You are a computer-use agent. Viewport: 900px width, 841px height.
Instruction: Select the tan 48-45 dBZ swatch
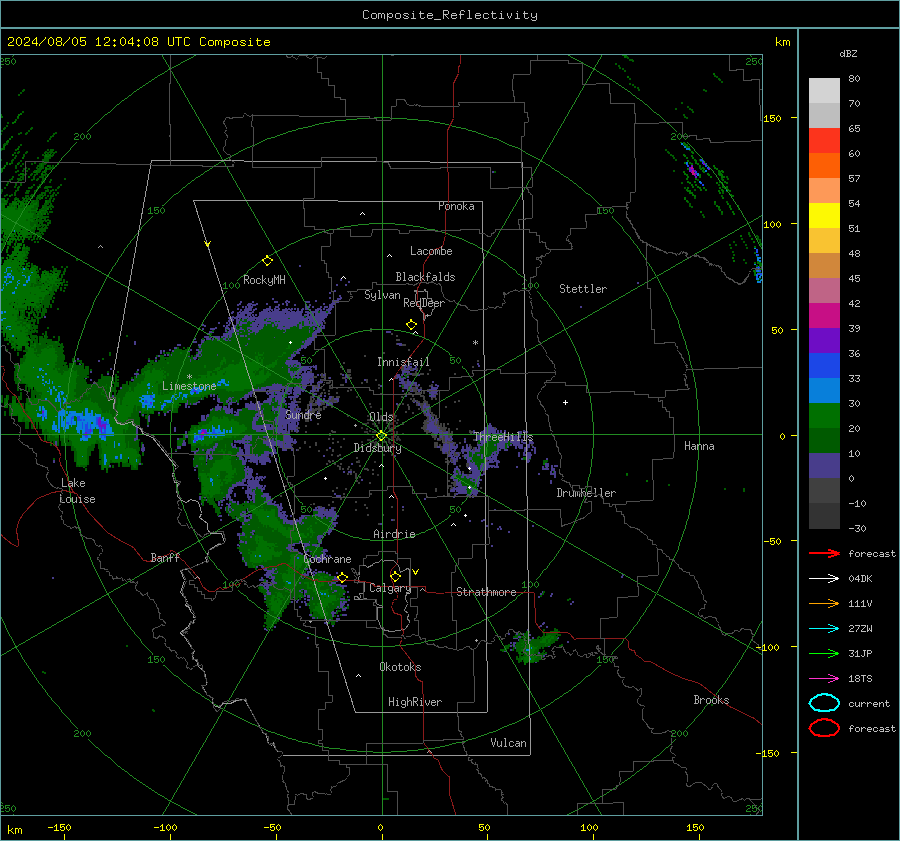click(x=824, y=266)
